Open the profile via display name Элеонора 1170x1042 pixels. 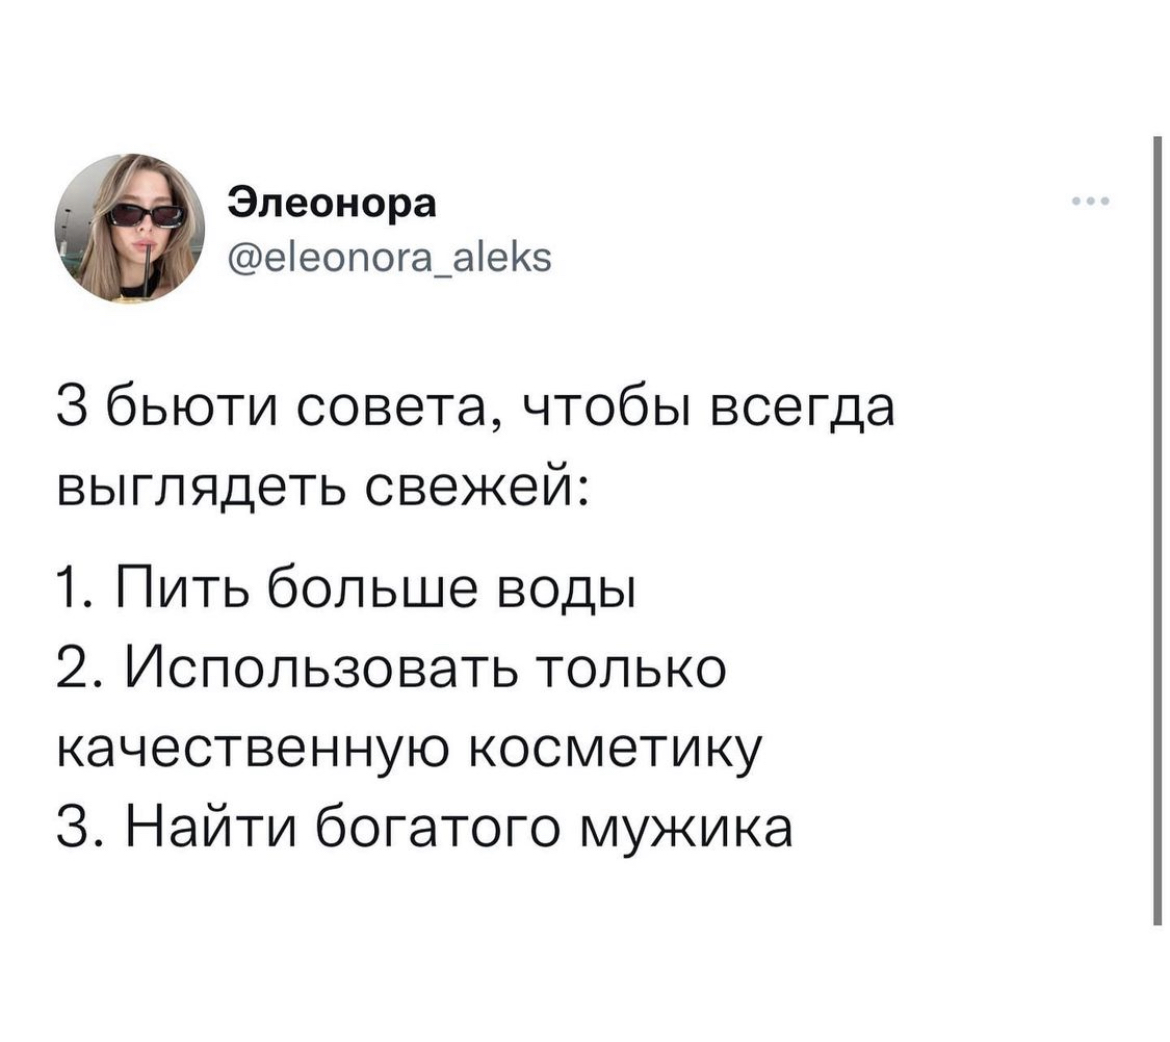tap(331, 203)
